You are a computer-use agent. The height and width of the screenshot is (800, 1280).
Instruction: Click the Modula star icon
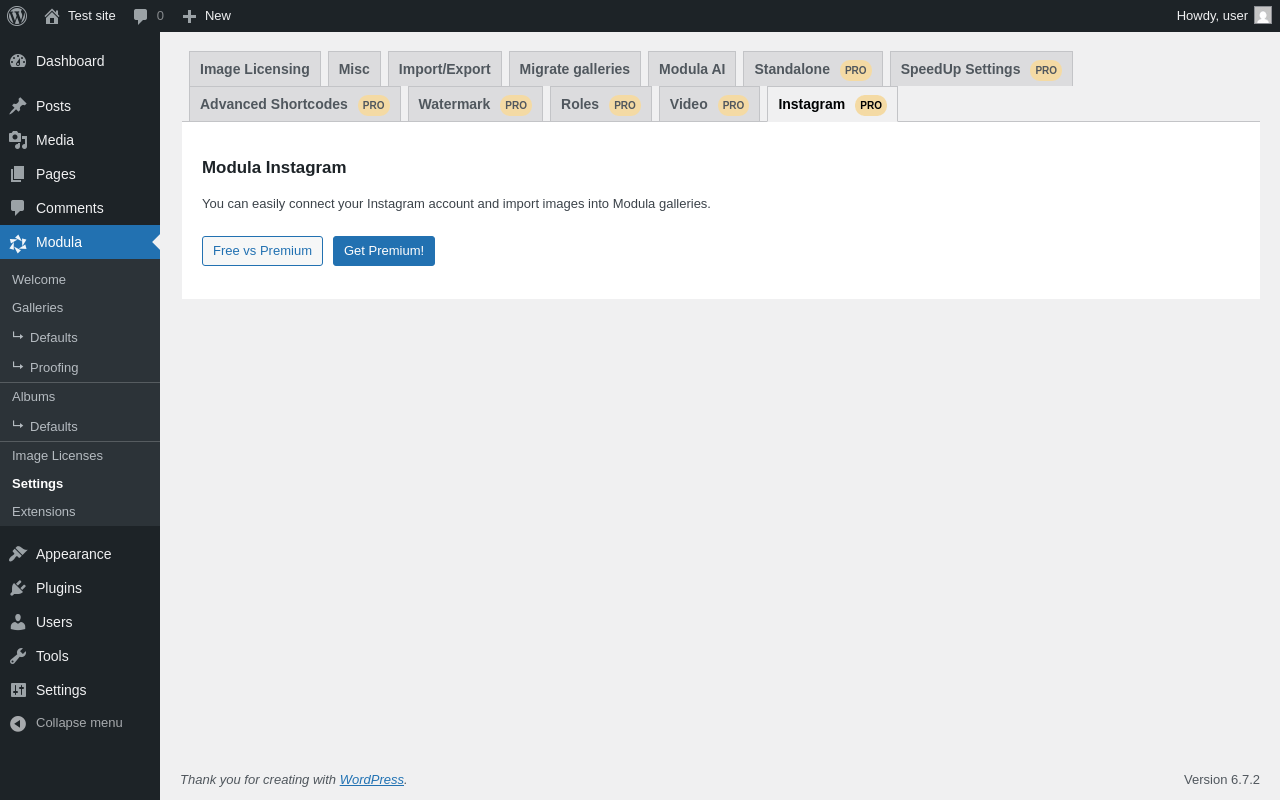tap(18, 243)
